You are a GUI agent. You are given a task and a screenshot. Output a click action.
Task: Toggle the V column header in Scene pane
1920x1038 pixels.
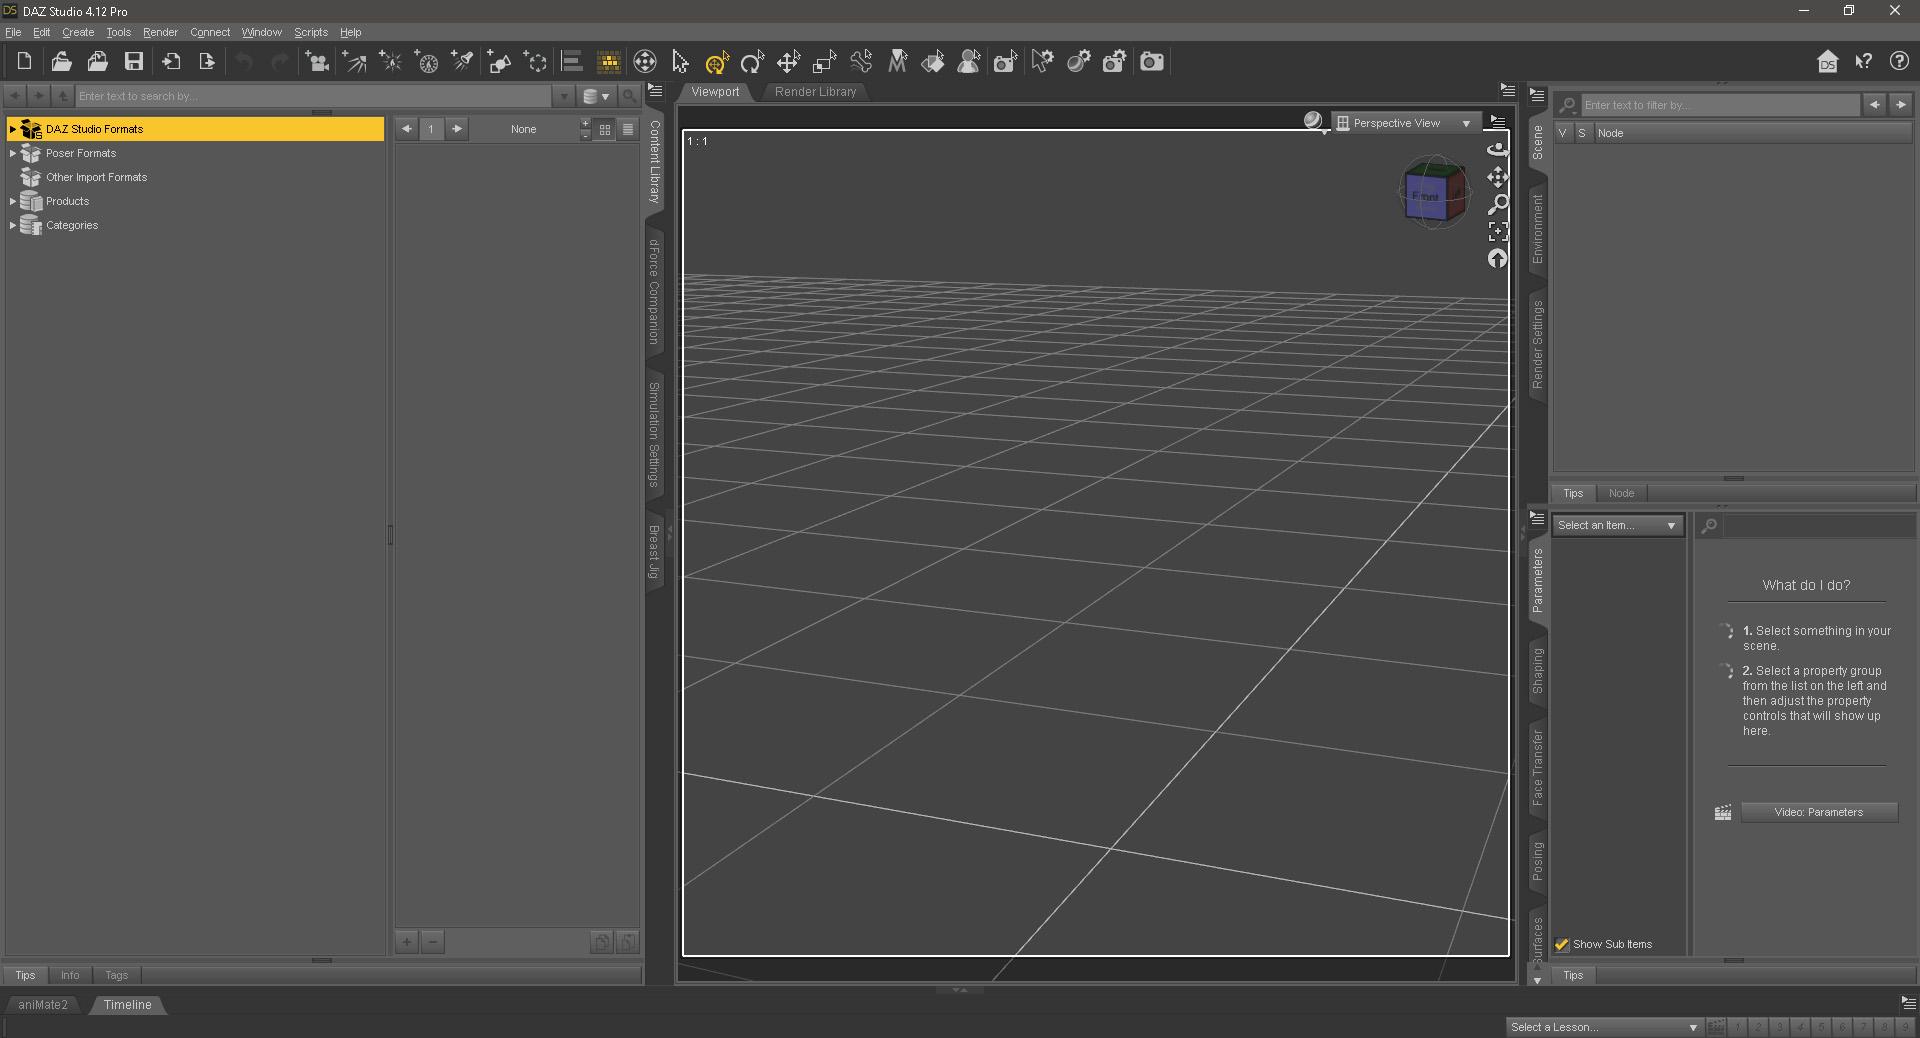coord(1562,132)
